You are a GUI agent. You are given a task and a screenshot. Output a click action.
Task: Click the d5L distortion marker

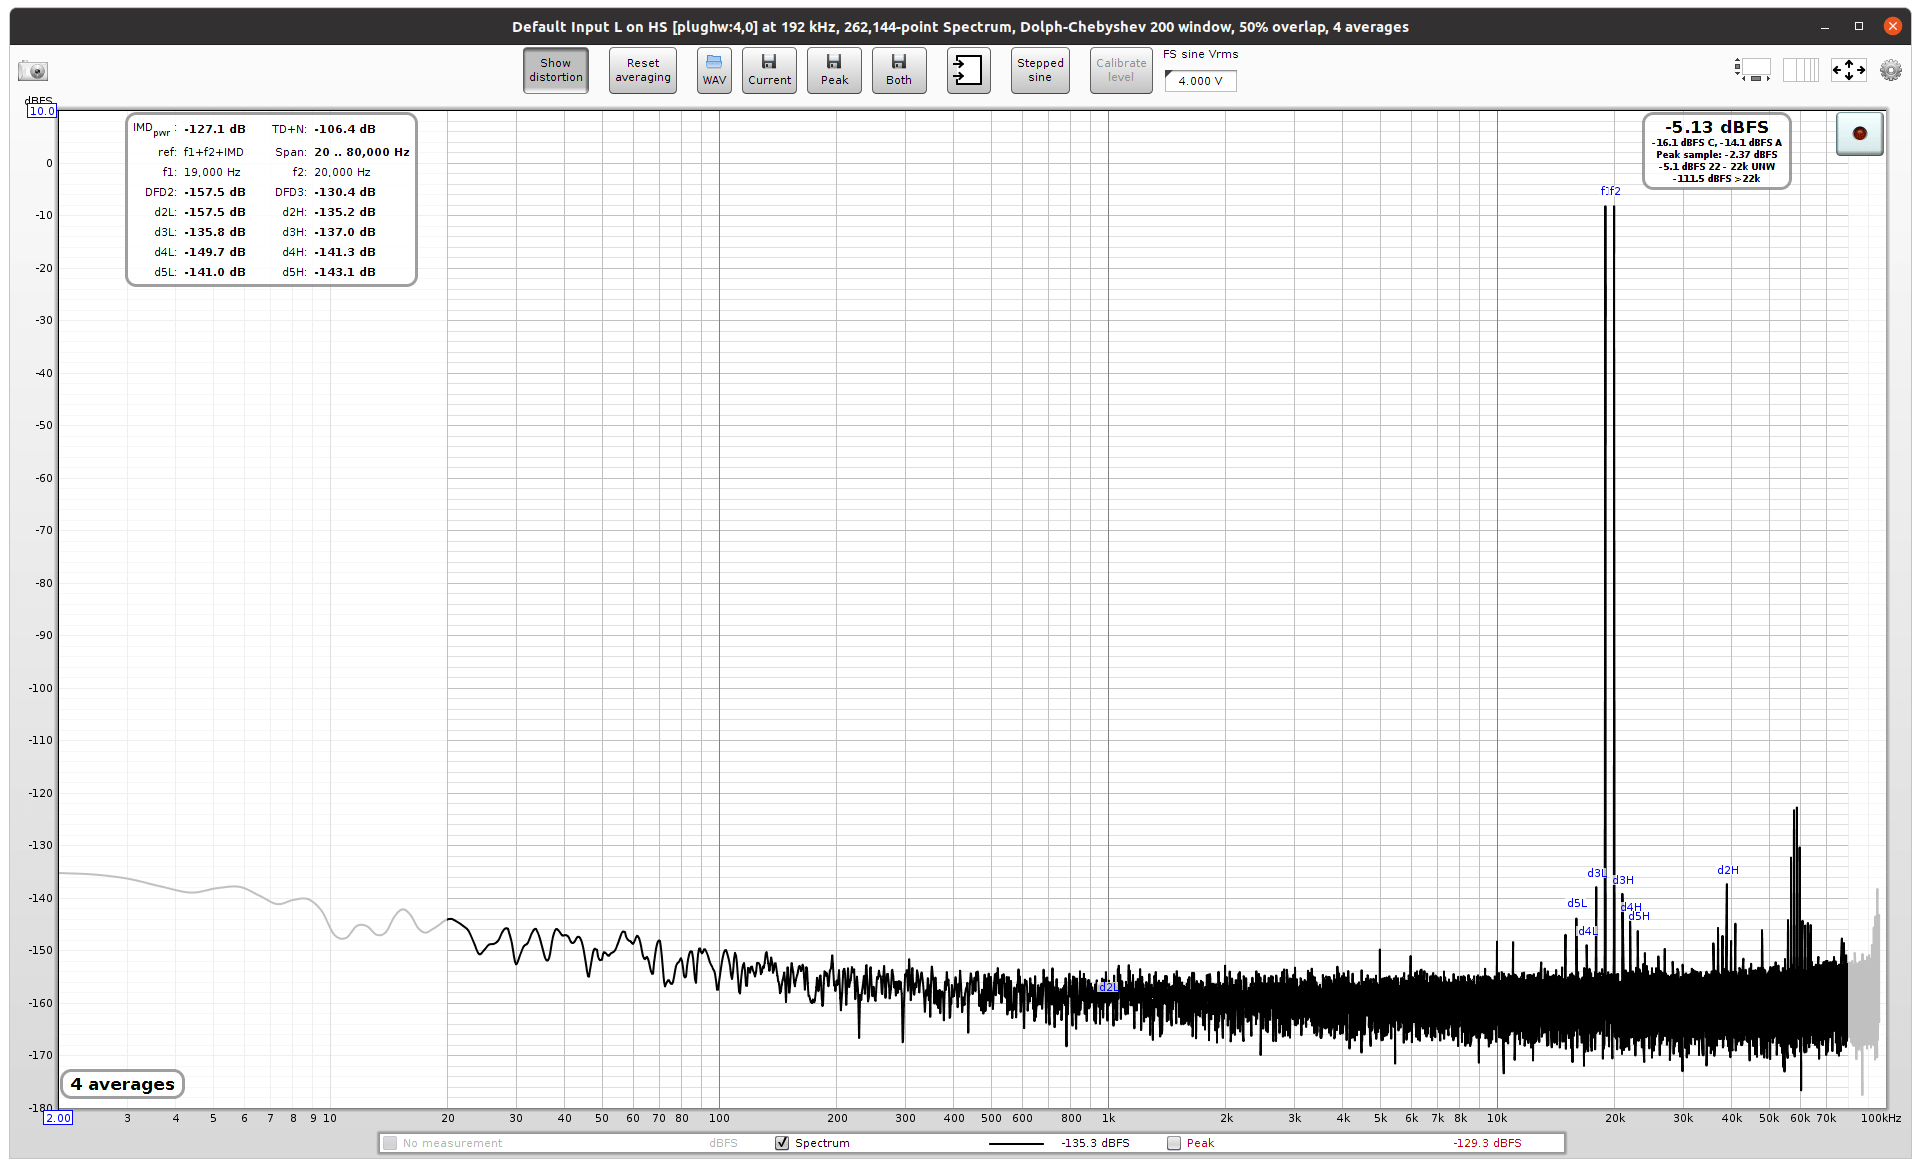(x=1577, y=903)
